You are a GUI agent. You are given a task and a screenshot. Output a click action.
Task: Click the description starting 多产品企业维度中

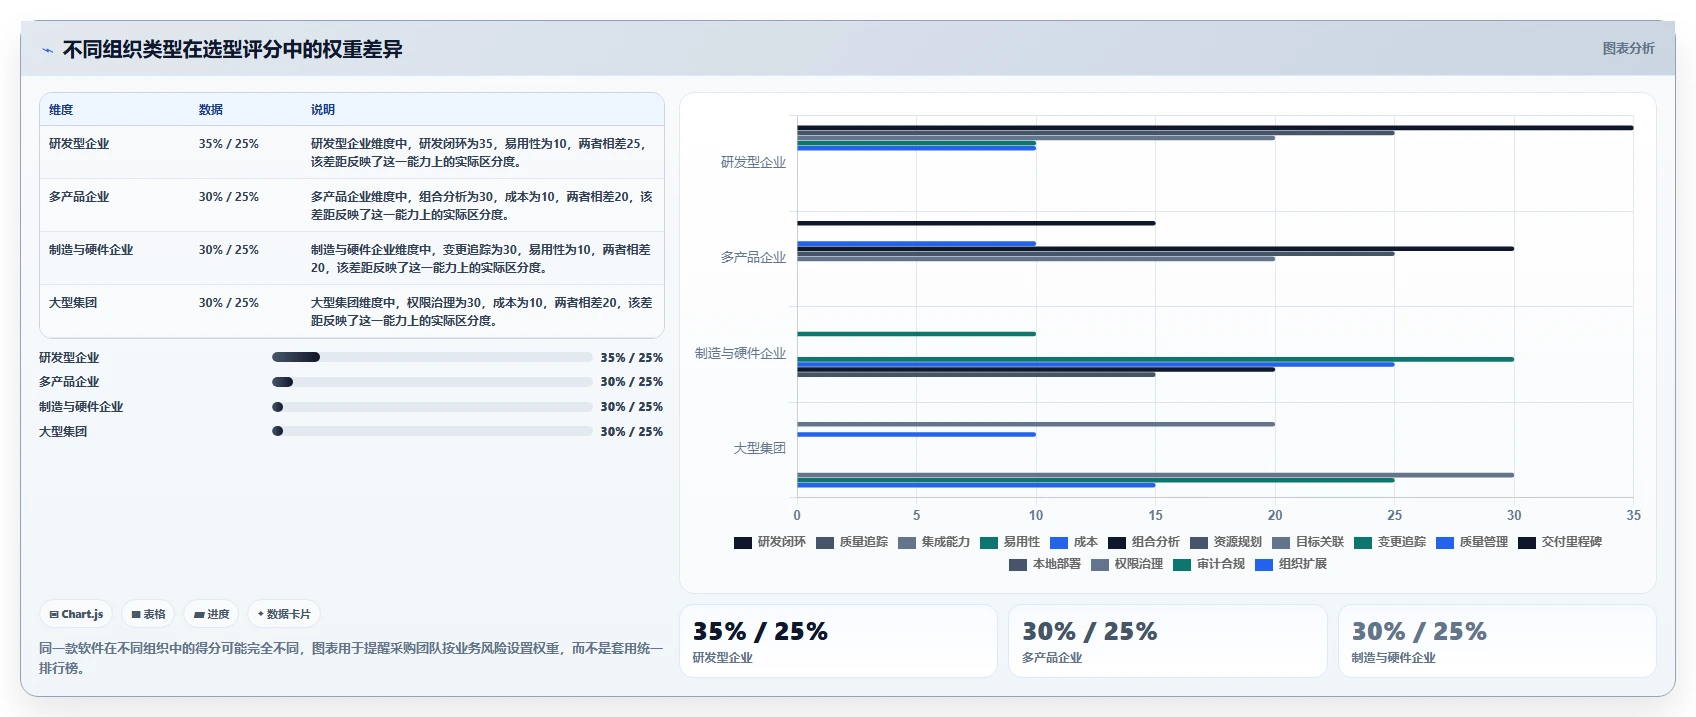481,206
